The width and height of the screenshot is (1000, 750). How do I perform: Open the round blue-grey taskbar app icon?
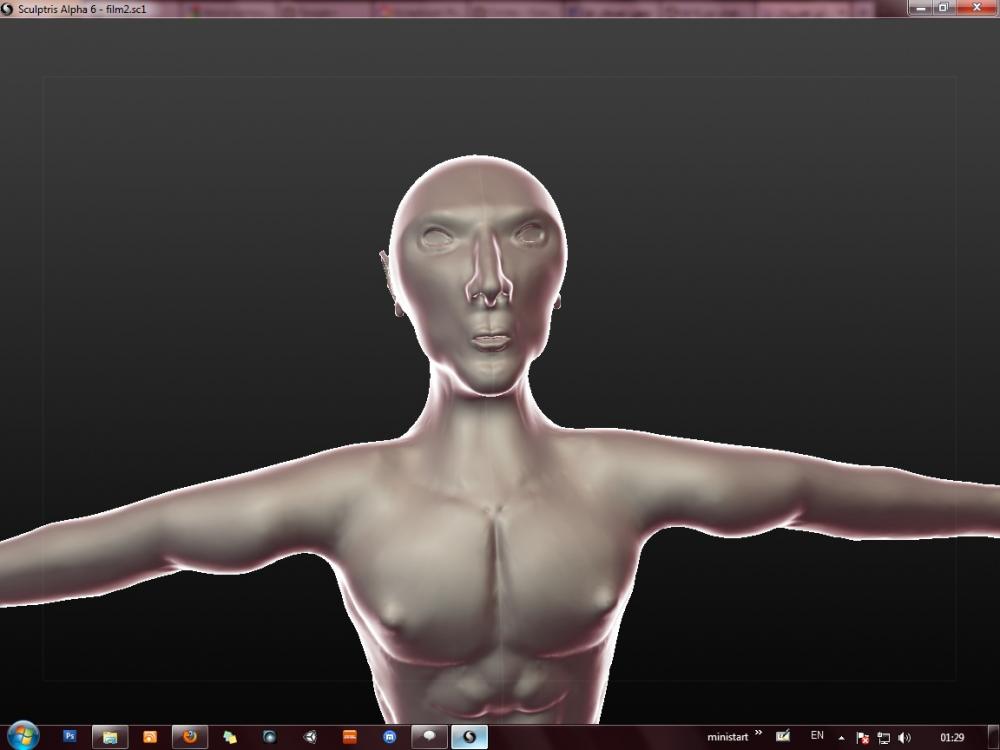(270, 737)
